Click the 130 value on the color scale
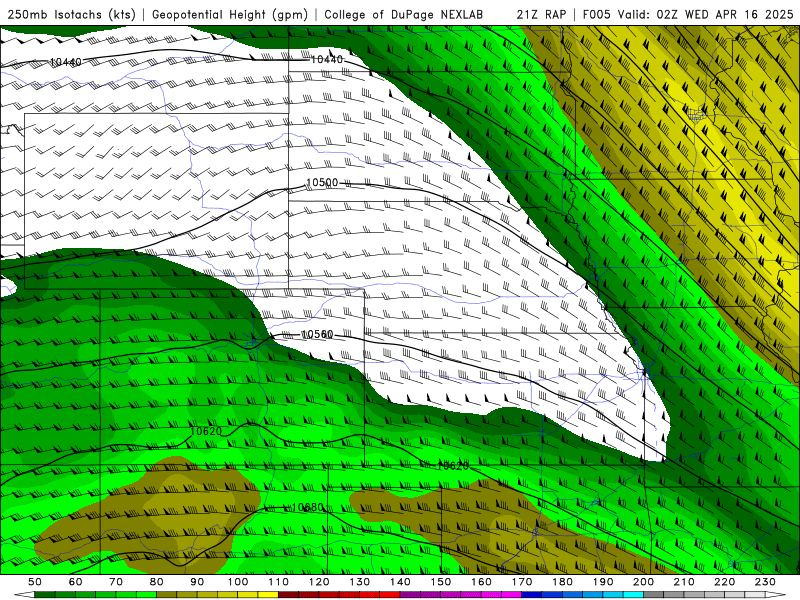The image size is (800, 600). pyautogui.click(x=360, y=582)
